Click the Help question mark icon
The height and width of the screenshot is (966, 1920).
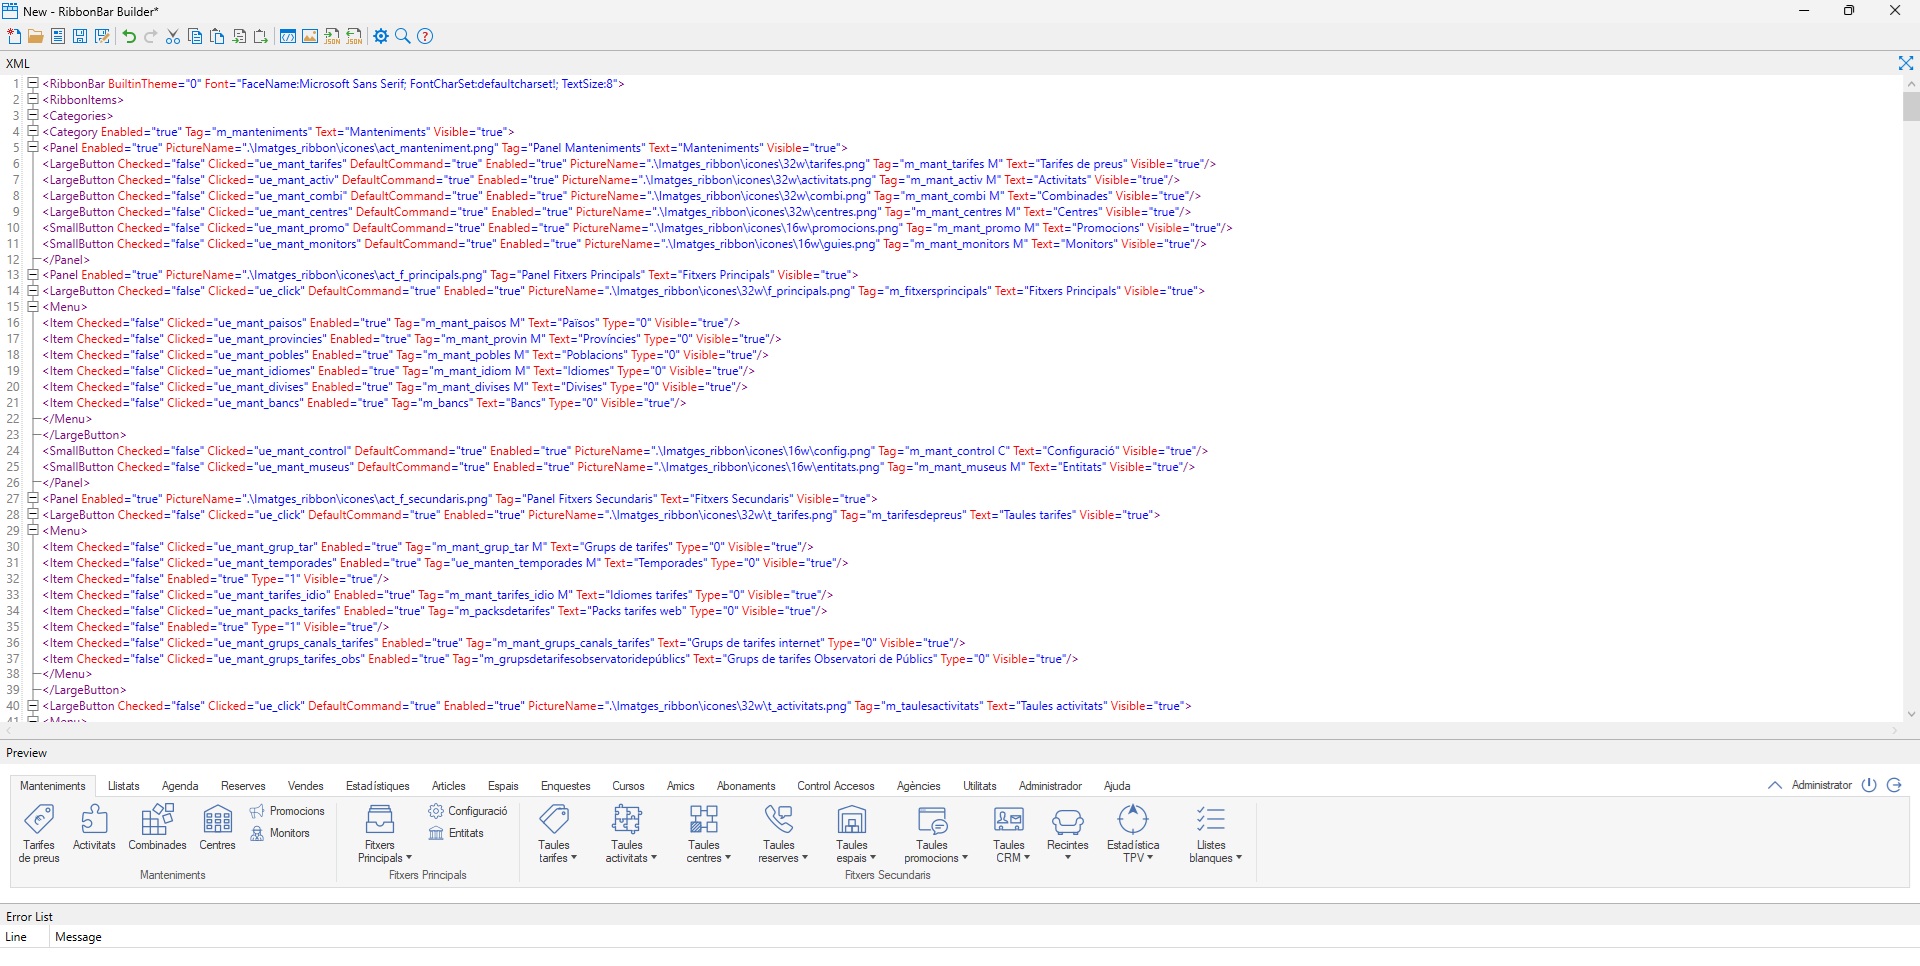(x=425, y=36)
